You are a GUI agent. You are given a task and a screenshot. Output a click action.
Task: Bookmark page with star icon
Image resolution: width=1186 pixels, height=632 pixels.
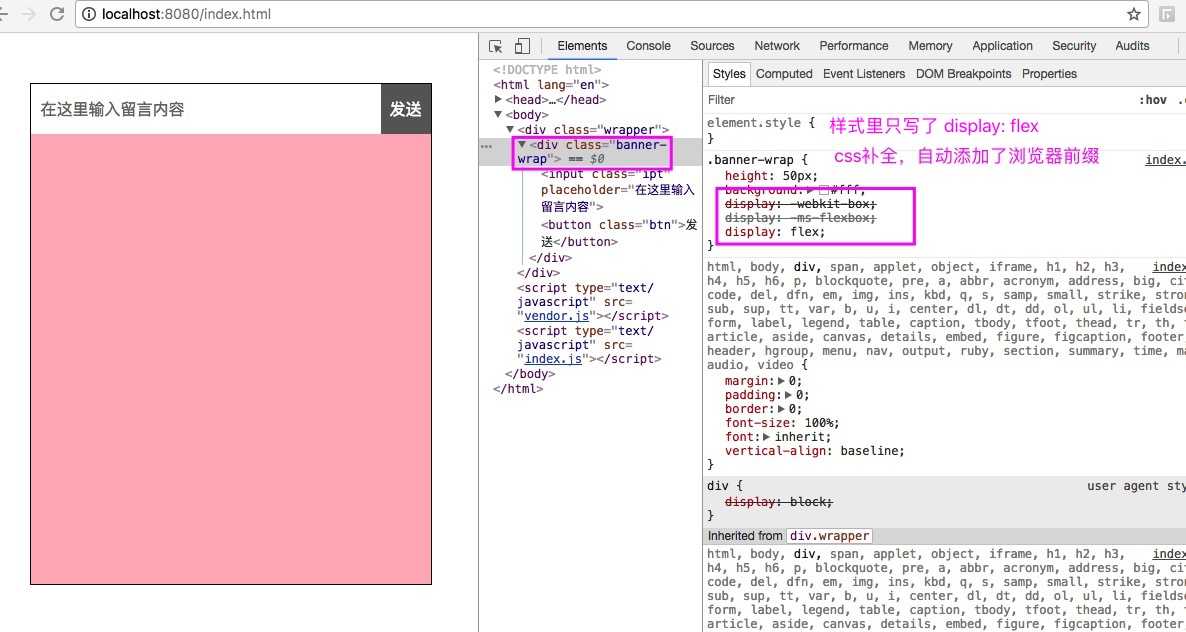click(x=1133, y=14)
